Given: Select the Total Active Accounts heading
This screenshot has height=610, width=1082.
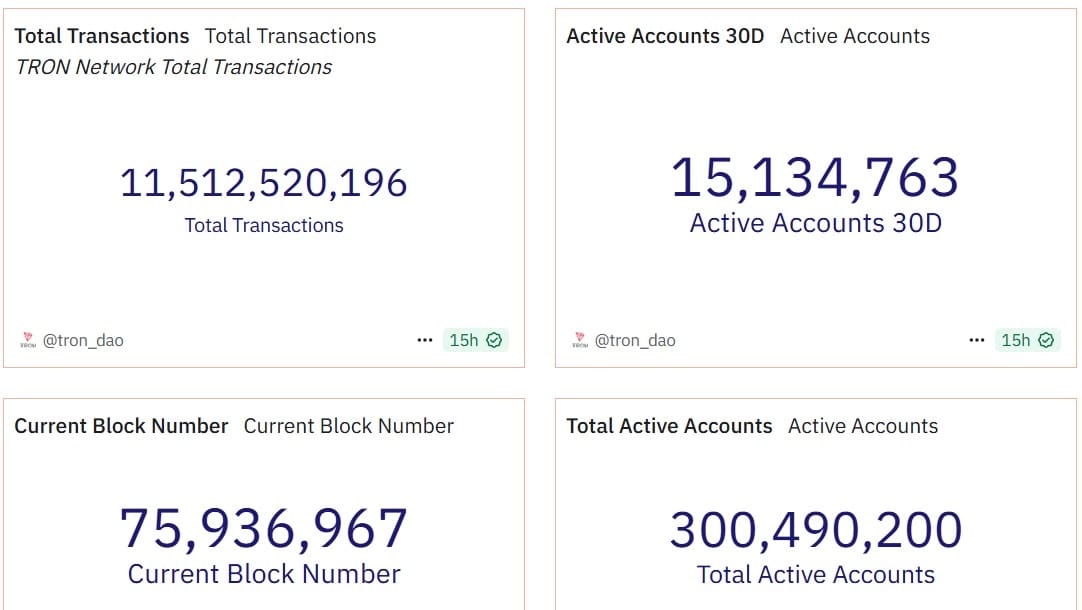Looking at the screenshot, I should pos(669,426).
